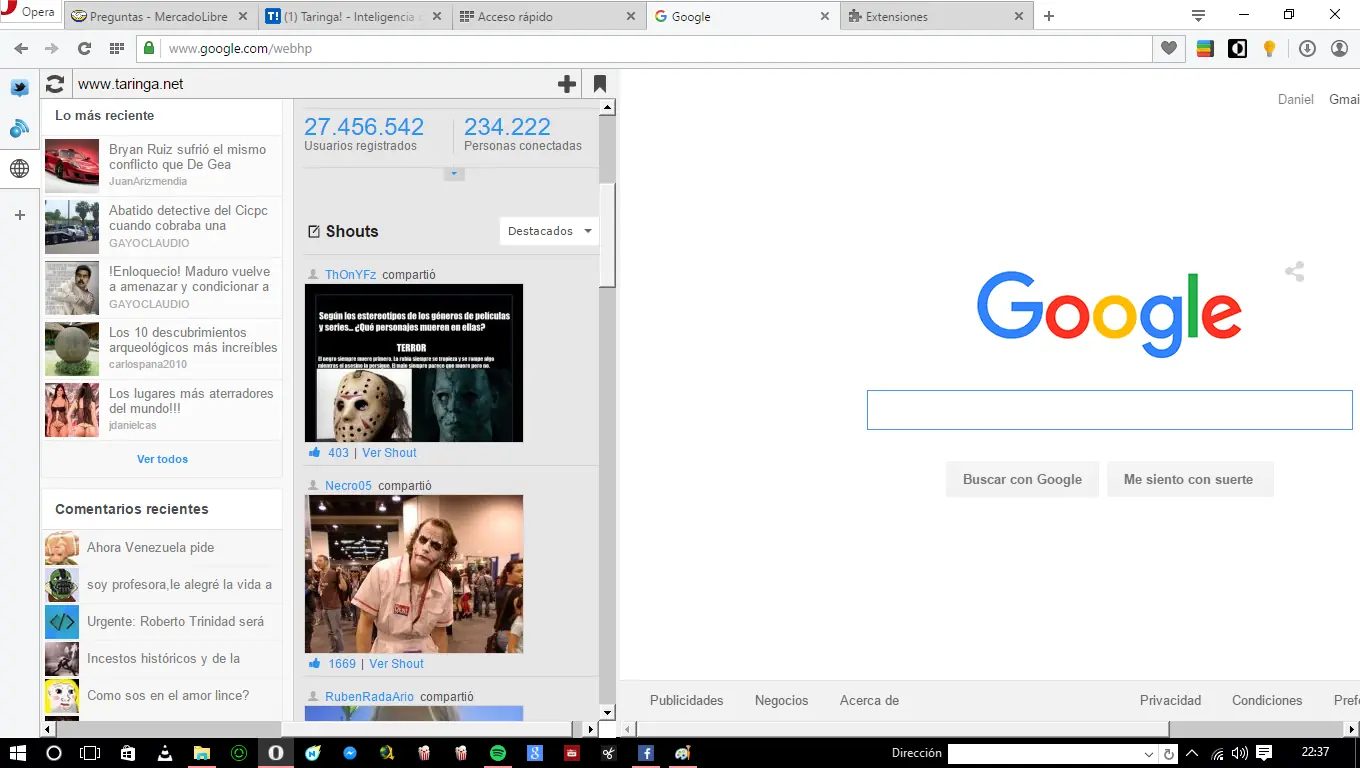The width and height of the screenshot is (1360, 768).
Task: Select the globe web panel icon
Action: 19,169
